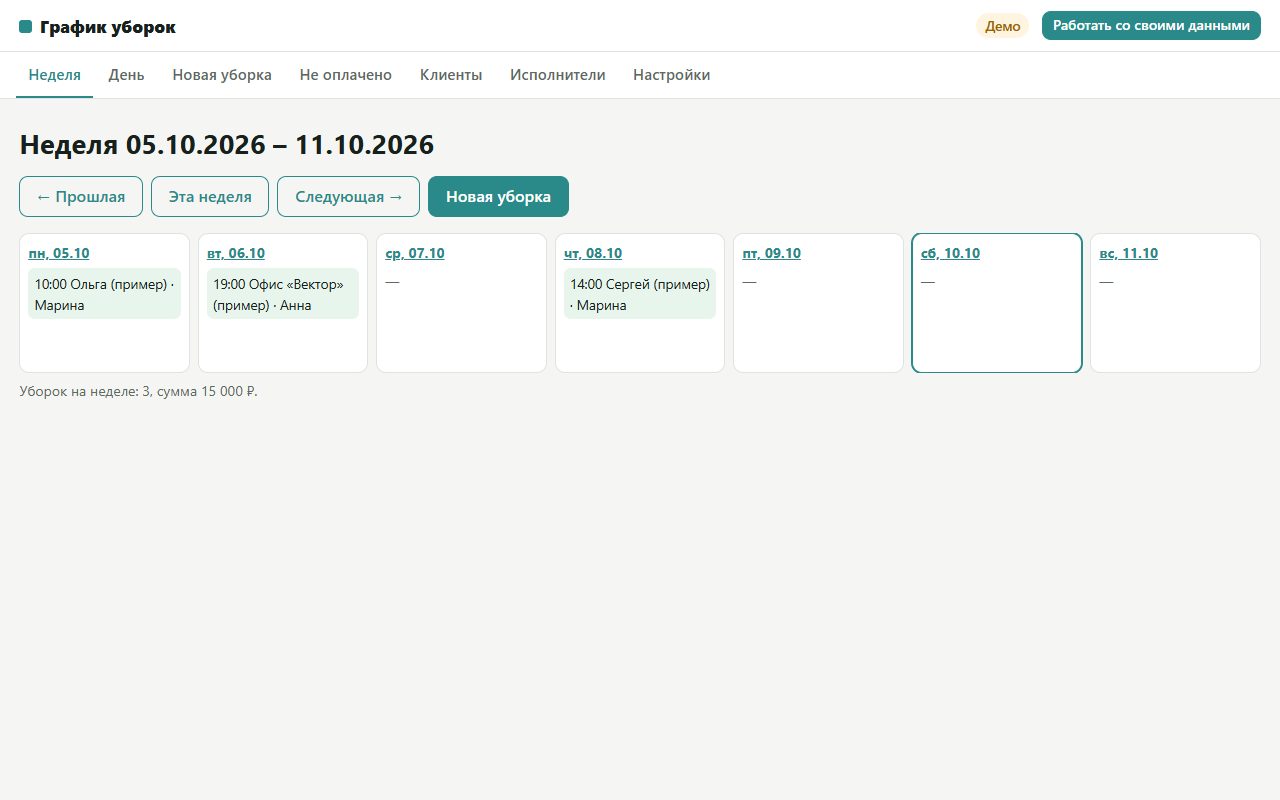The image size is (1280, 800).
Task: Open day link пн, 05.10
Action: [x=59, y=253]
